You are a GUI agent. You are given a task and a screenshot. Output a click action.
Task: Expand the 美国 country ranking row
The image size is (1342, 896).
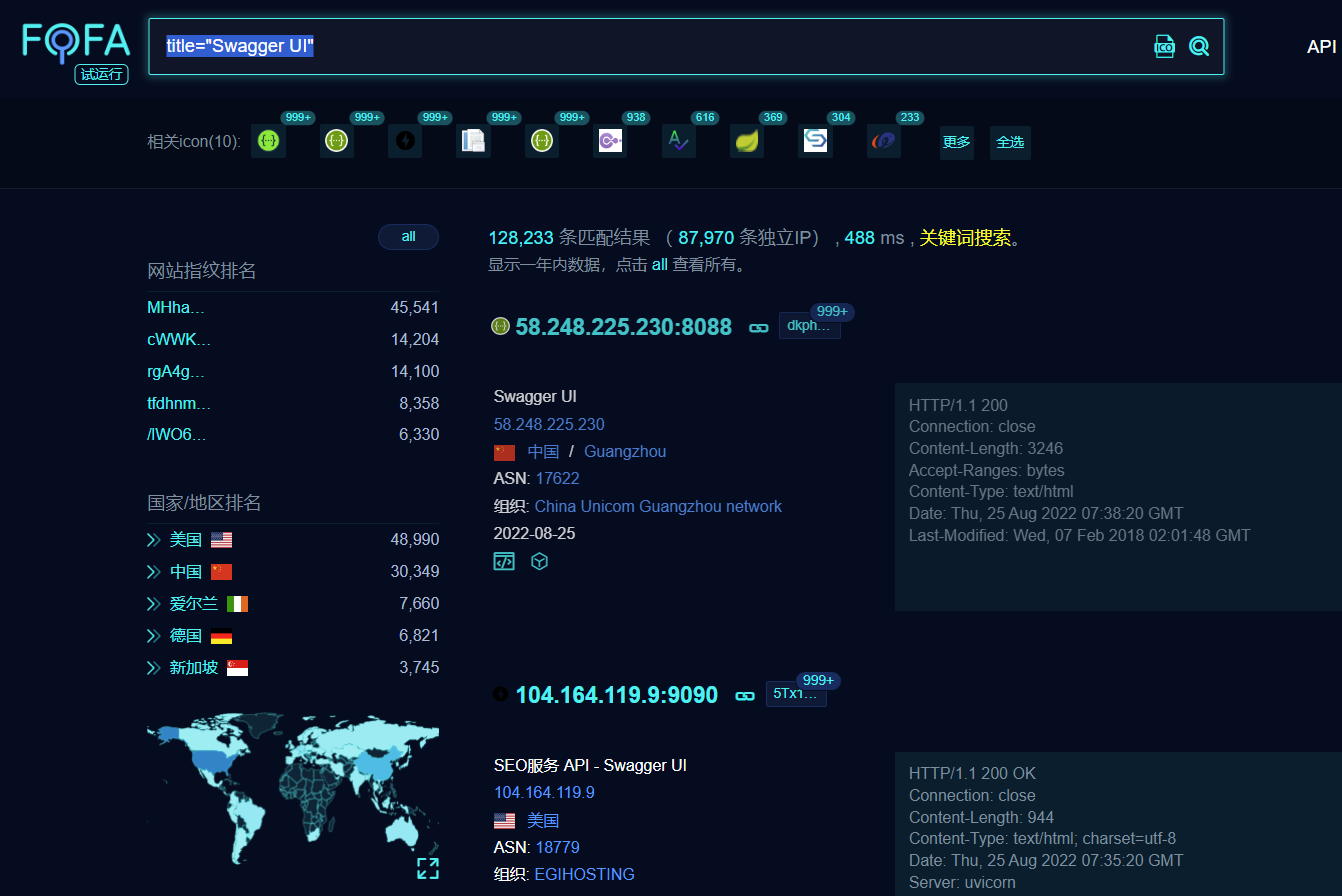click(153, 540)
